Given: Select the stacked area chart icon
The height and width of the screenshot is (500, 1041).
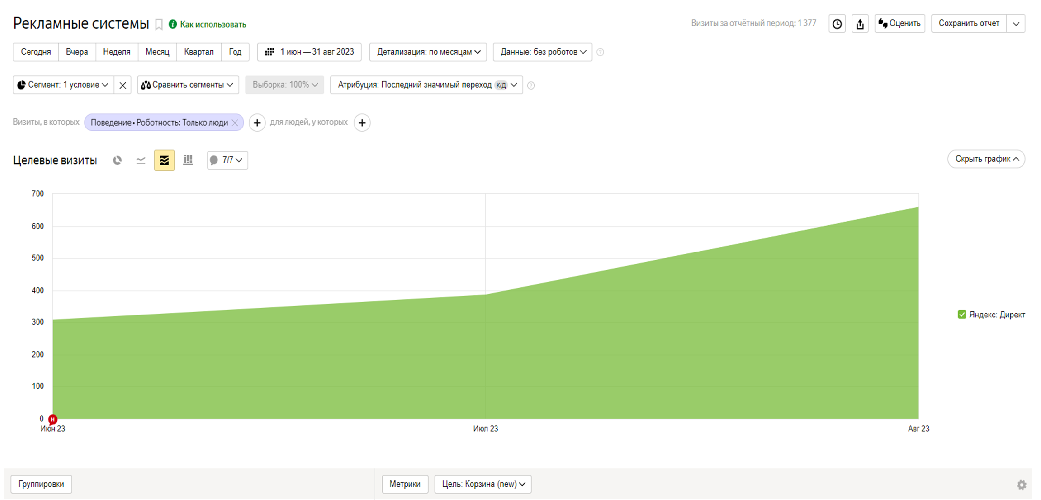Looking at the screenshot, I should [x=164, y=160].
